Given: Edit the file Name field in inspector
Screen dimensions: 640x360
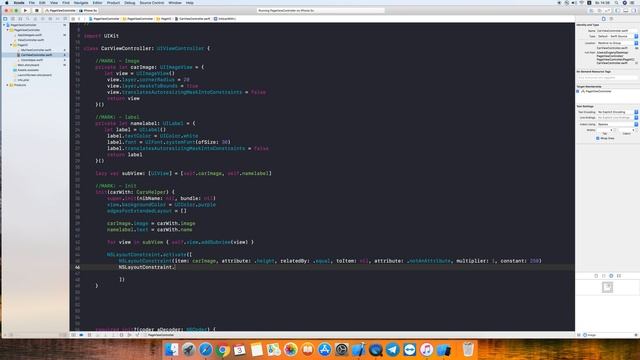Looking at the screenshot, I should (616, 31).
